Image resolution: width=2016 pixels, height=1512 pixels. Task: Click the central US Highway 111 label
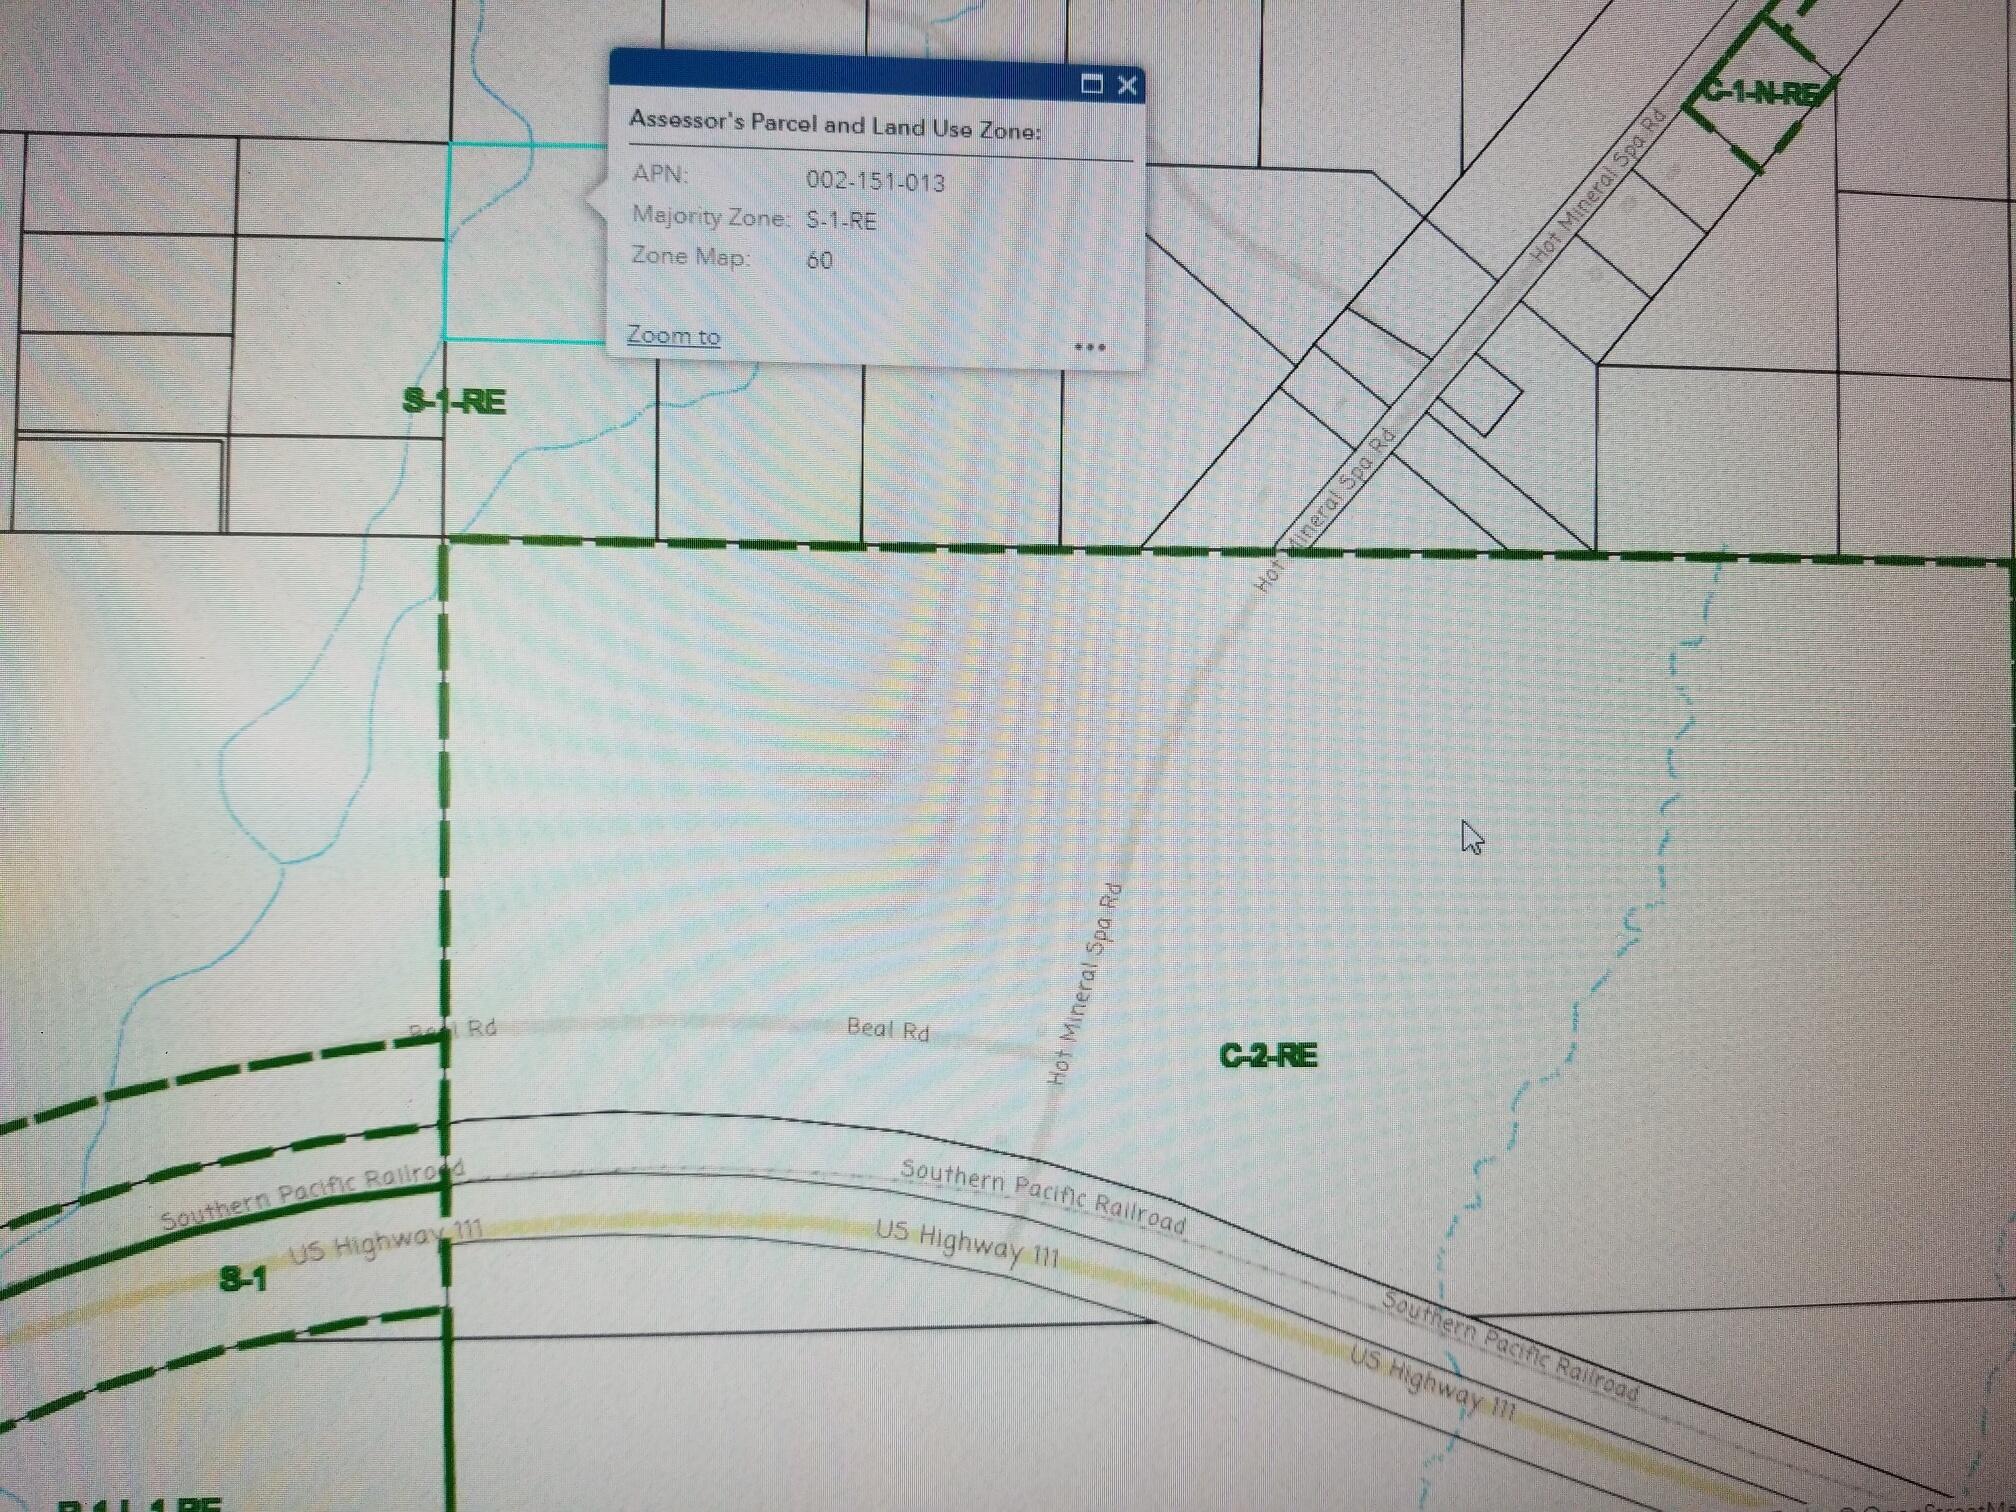[x=966, y=1242]
